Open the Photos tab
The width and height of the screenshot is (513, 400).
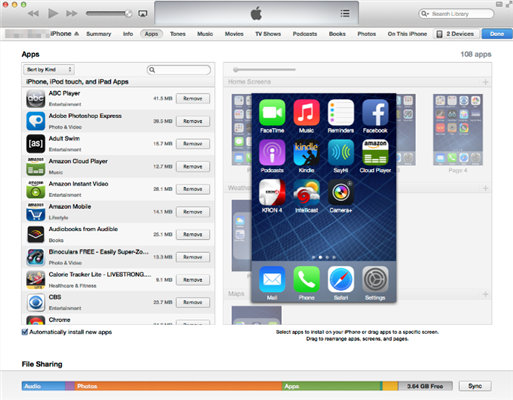[367, 34]
